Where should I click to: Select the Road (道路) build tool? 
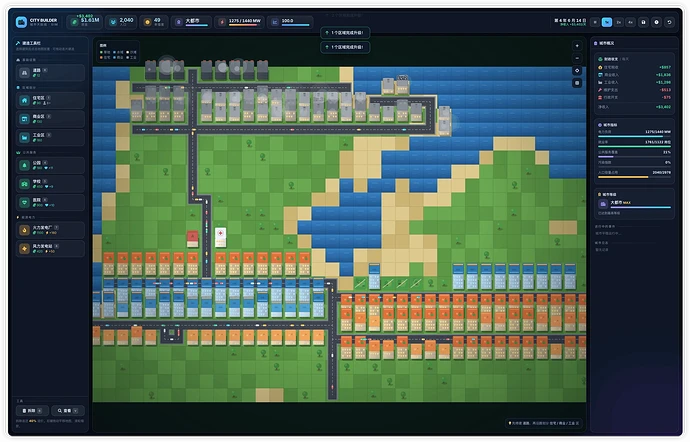tap(51, 73)
